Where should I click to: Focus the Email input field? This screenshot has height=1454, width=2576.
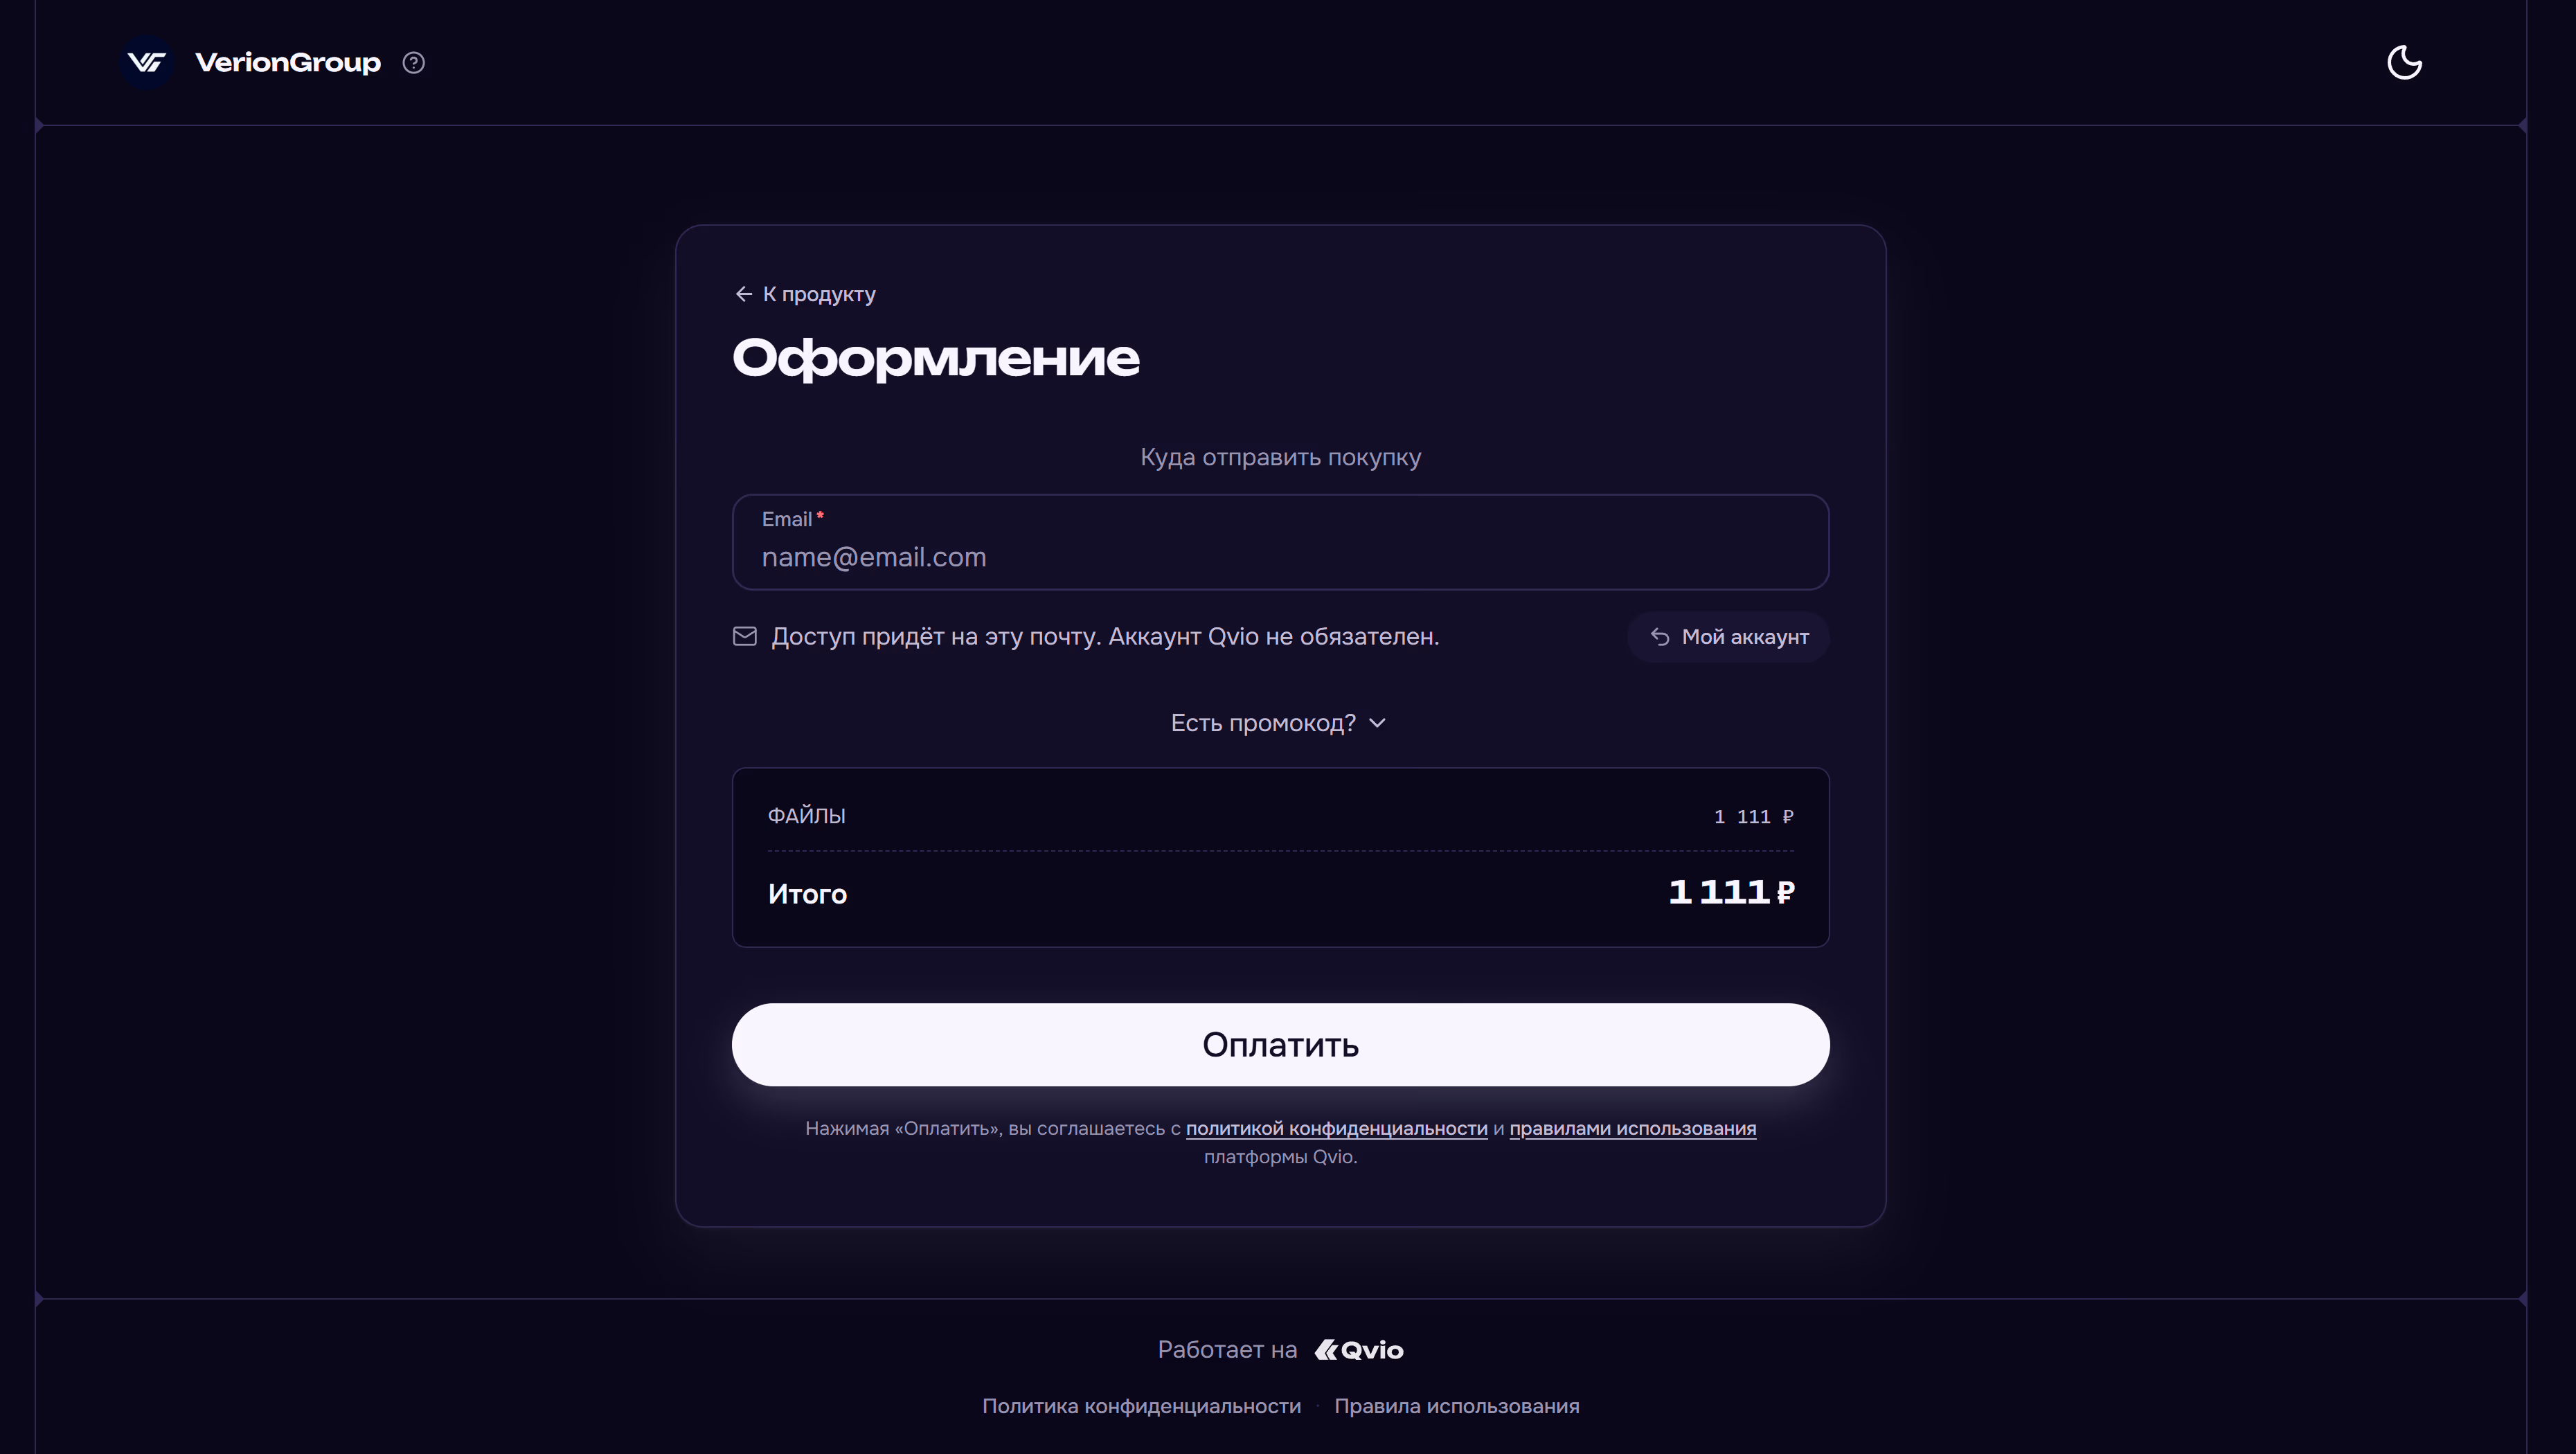pos(1280,542)
